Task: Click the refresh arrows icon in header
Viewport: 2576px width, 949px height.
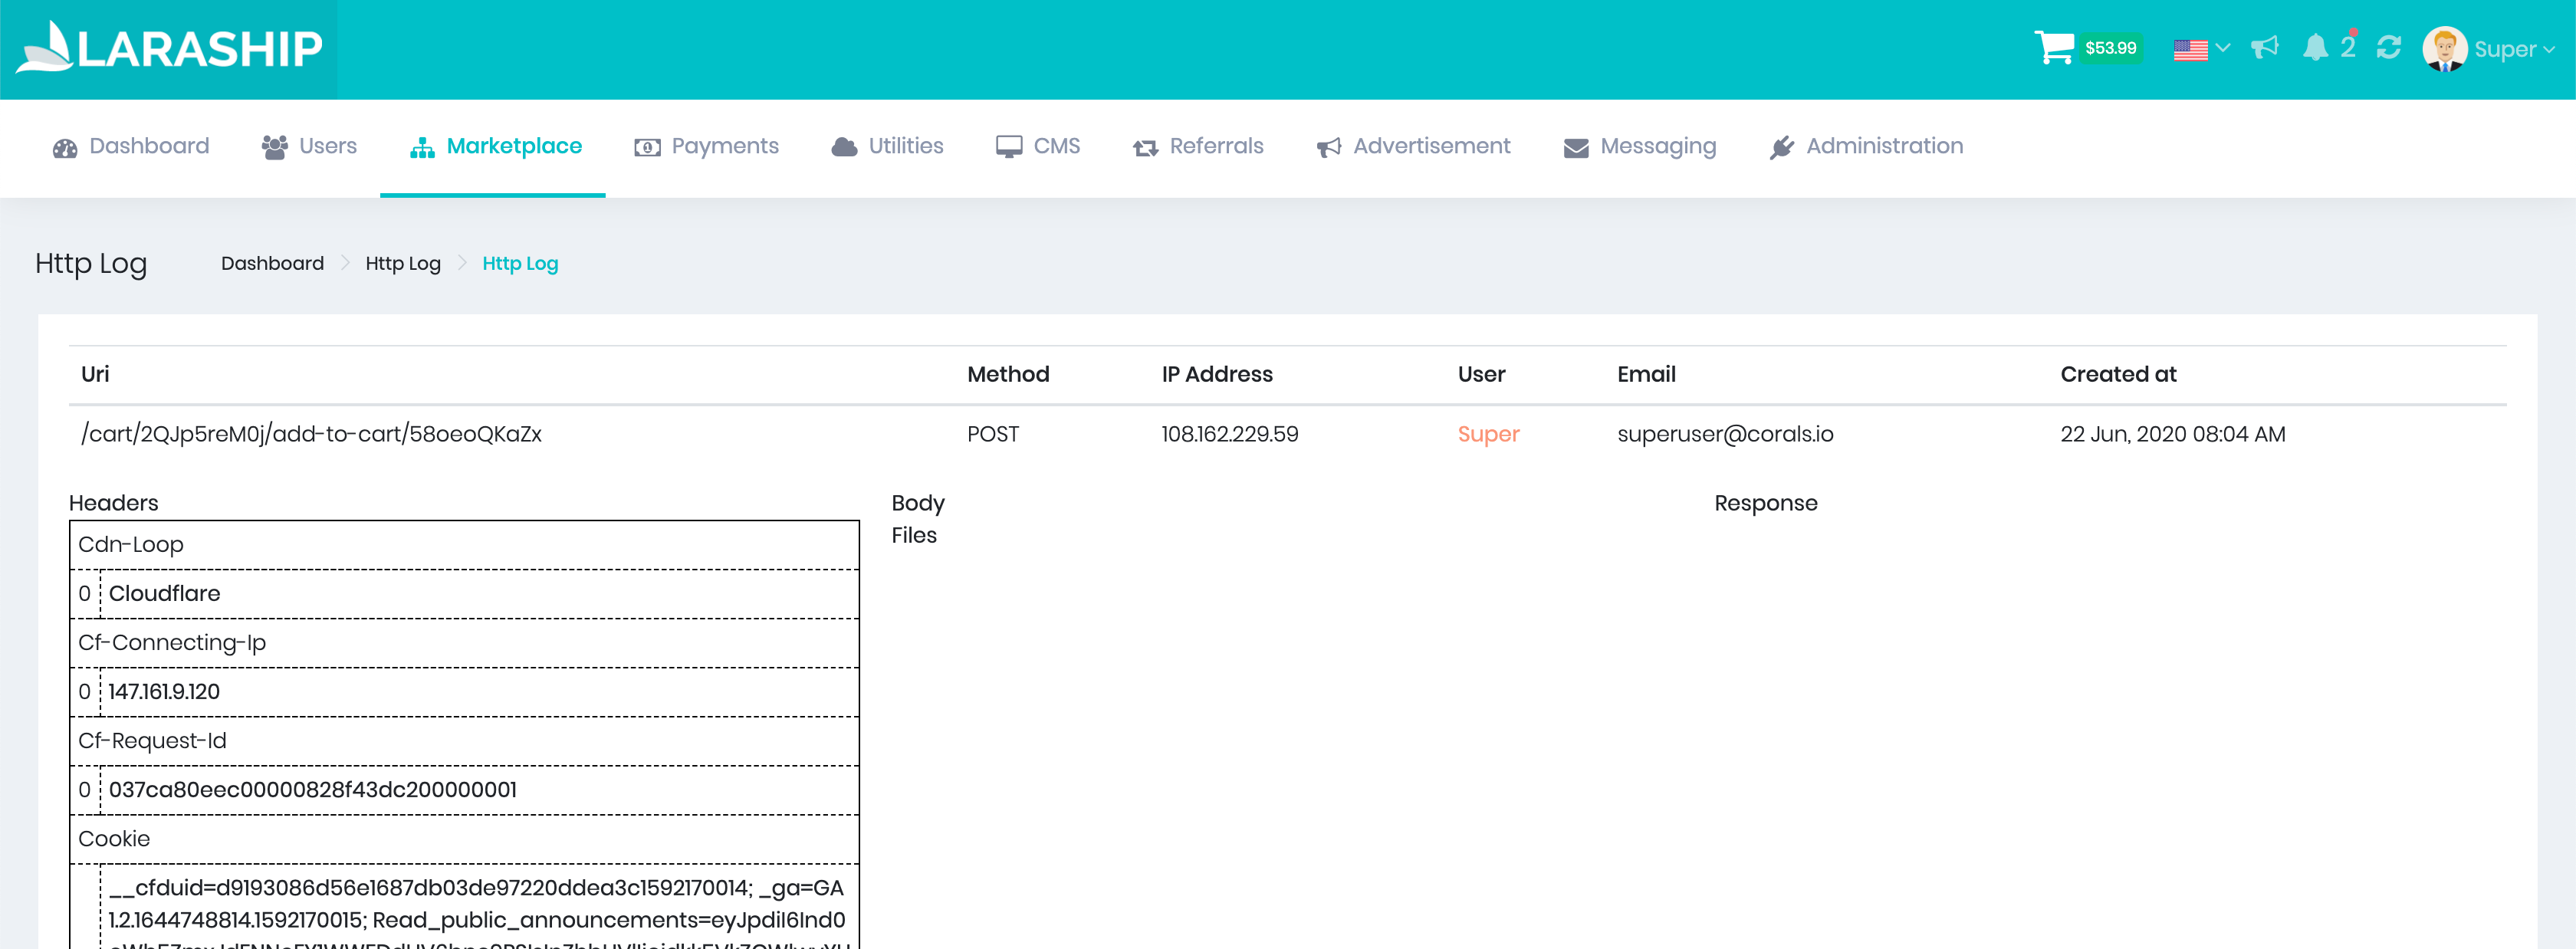Action: pos(2388,47)
